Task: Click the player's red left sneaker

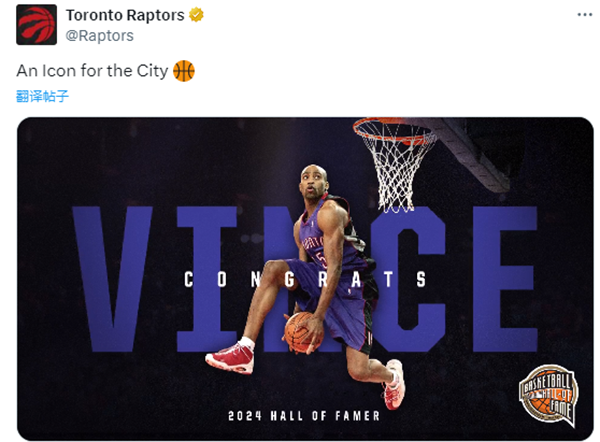Action: (x=231, y=358)
